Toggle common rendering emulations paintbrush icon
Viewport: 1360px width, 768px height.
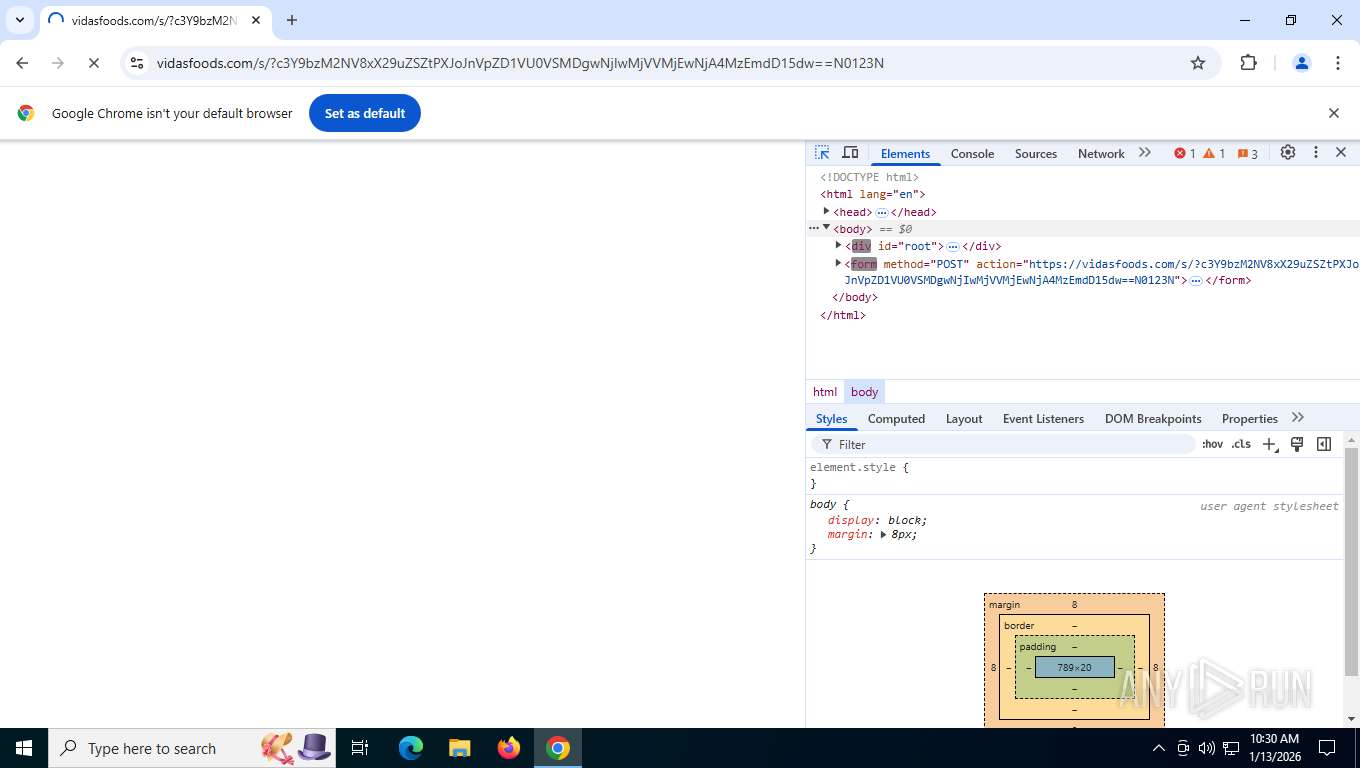1297,444
